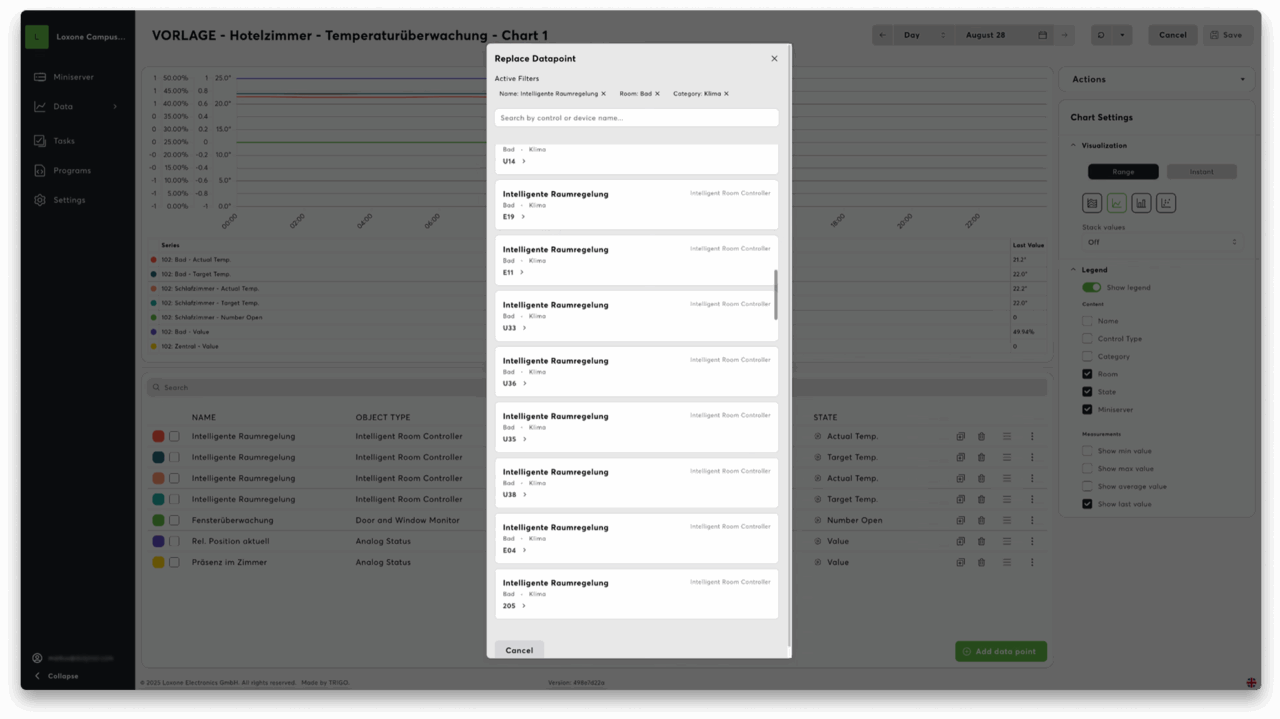Viewport: 1280px width, 719px height.
Task: Enable the Control Type legend checkbox
Action: click(x=1087, y=339)
